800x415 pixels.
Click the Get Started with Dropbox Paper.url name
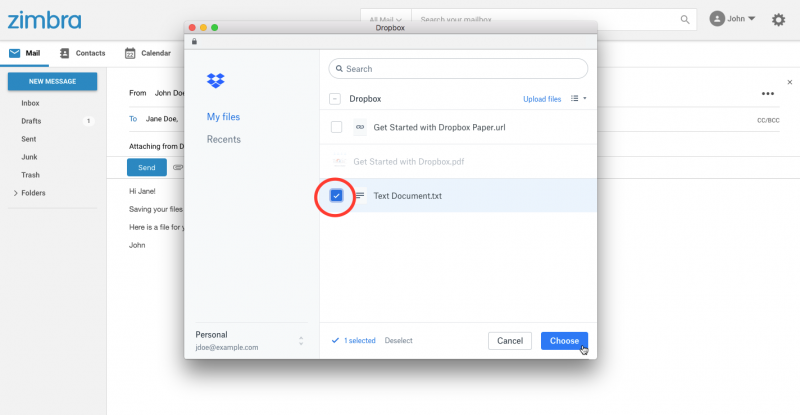[439, 127]
